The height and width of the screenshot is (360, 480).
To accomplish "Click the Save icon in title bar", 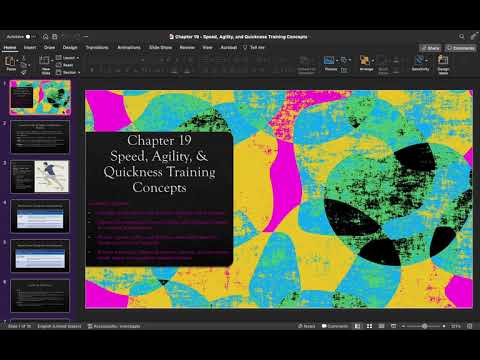I will click(55, 37).
